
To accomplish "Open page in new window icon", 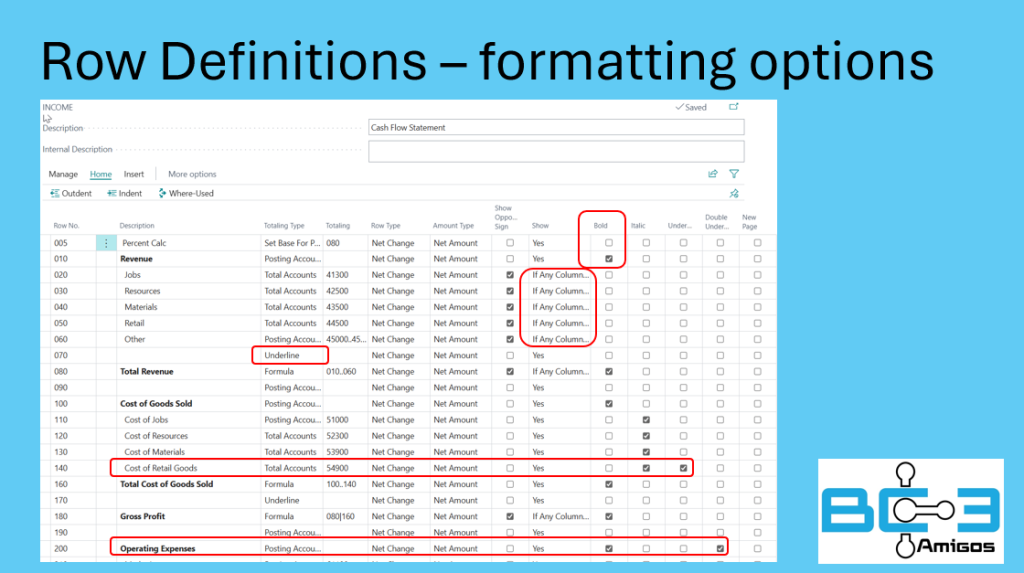I will tap(734, 107).
